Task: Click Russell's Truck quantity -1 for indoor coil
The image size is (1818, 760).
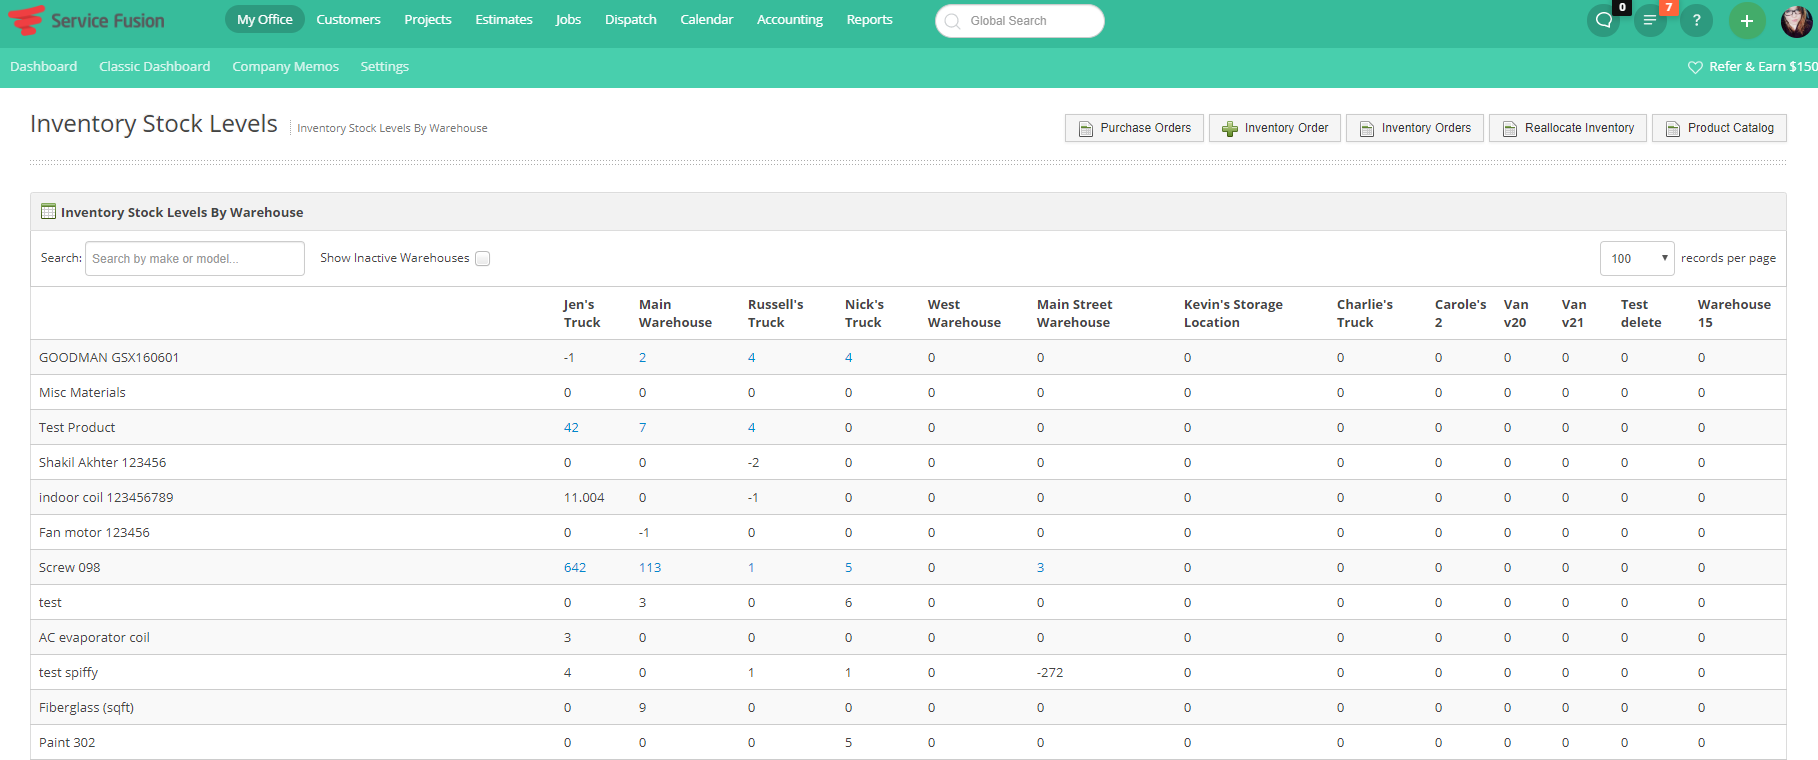Action: (753, 497)
